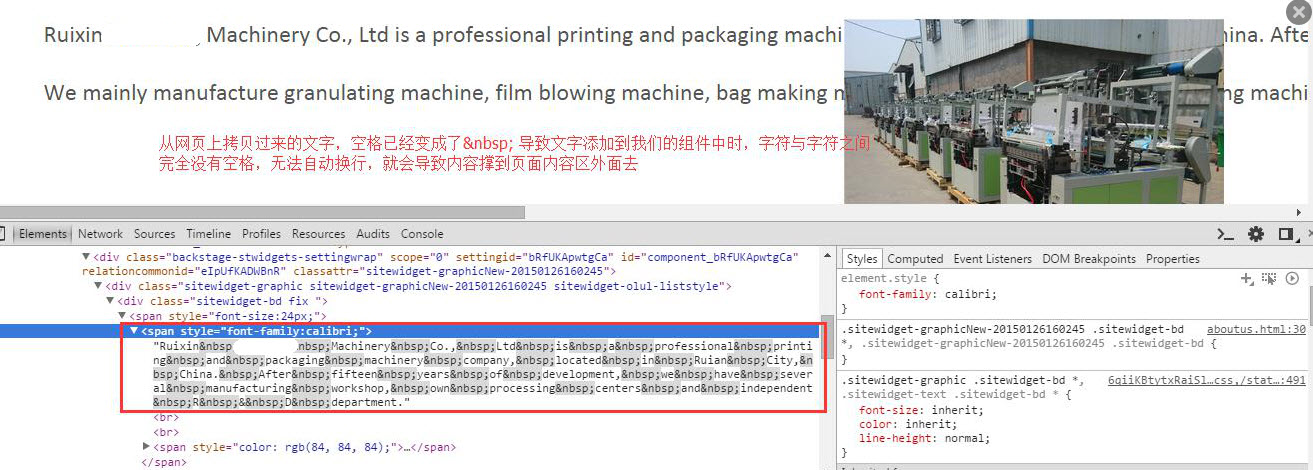Viewport: 1313px width, 470px height.
Task: Open the Event Listeners tab
Action: point(994,259)
